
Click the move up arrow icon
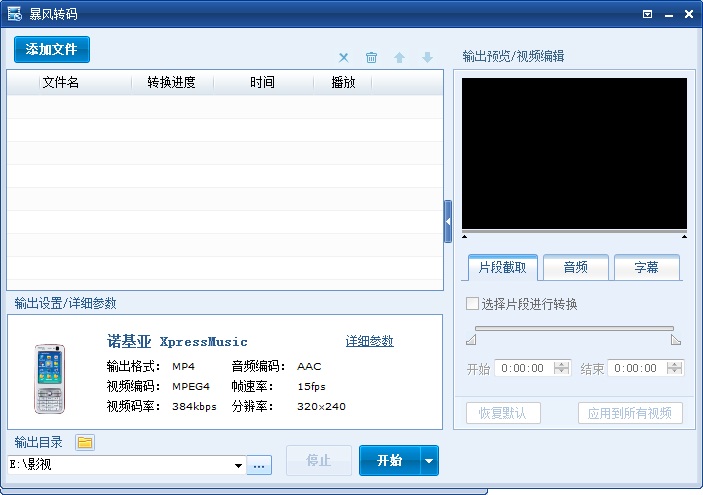tap(400, 58)
